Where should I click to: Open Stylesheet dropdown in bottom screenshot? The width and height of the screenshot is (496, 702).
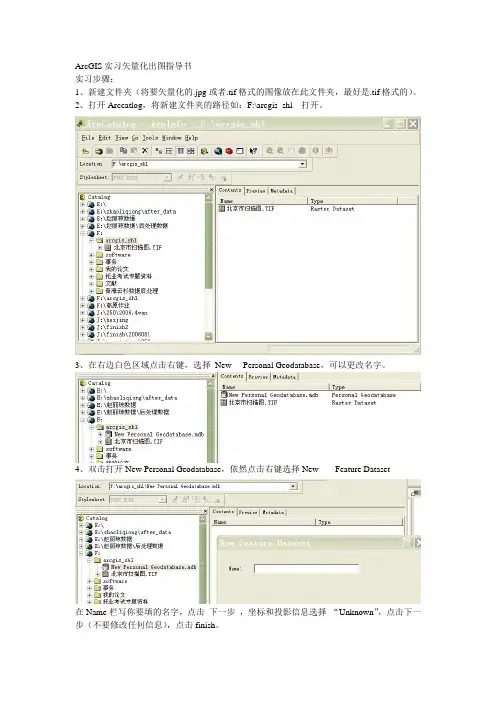[x=162, y=499]
